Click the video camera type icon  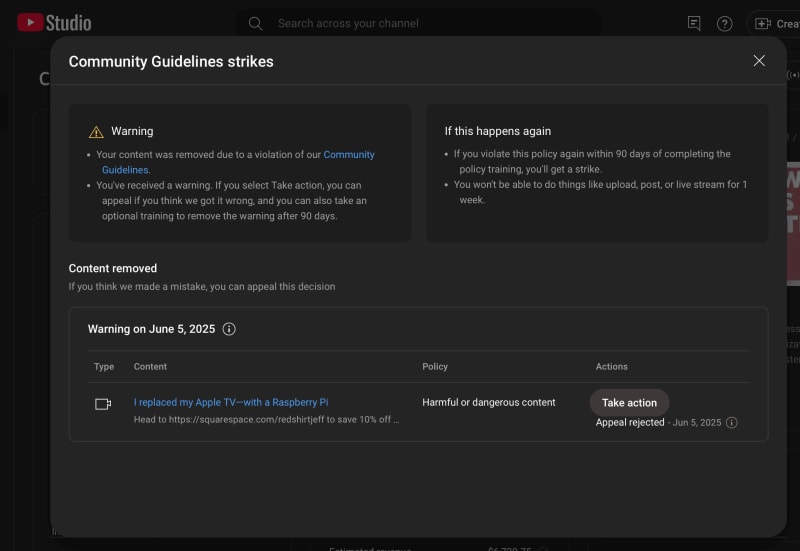[x=103, y=403]
